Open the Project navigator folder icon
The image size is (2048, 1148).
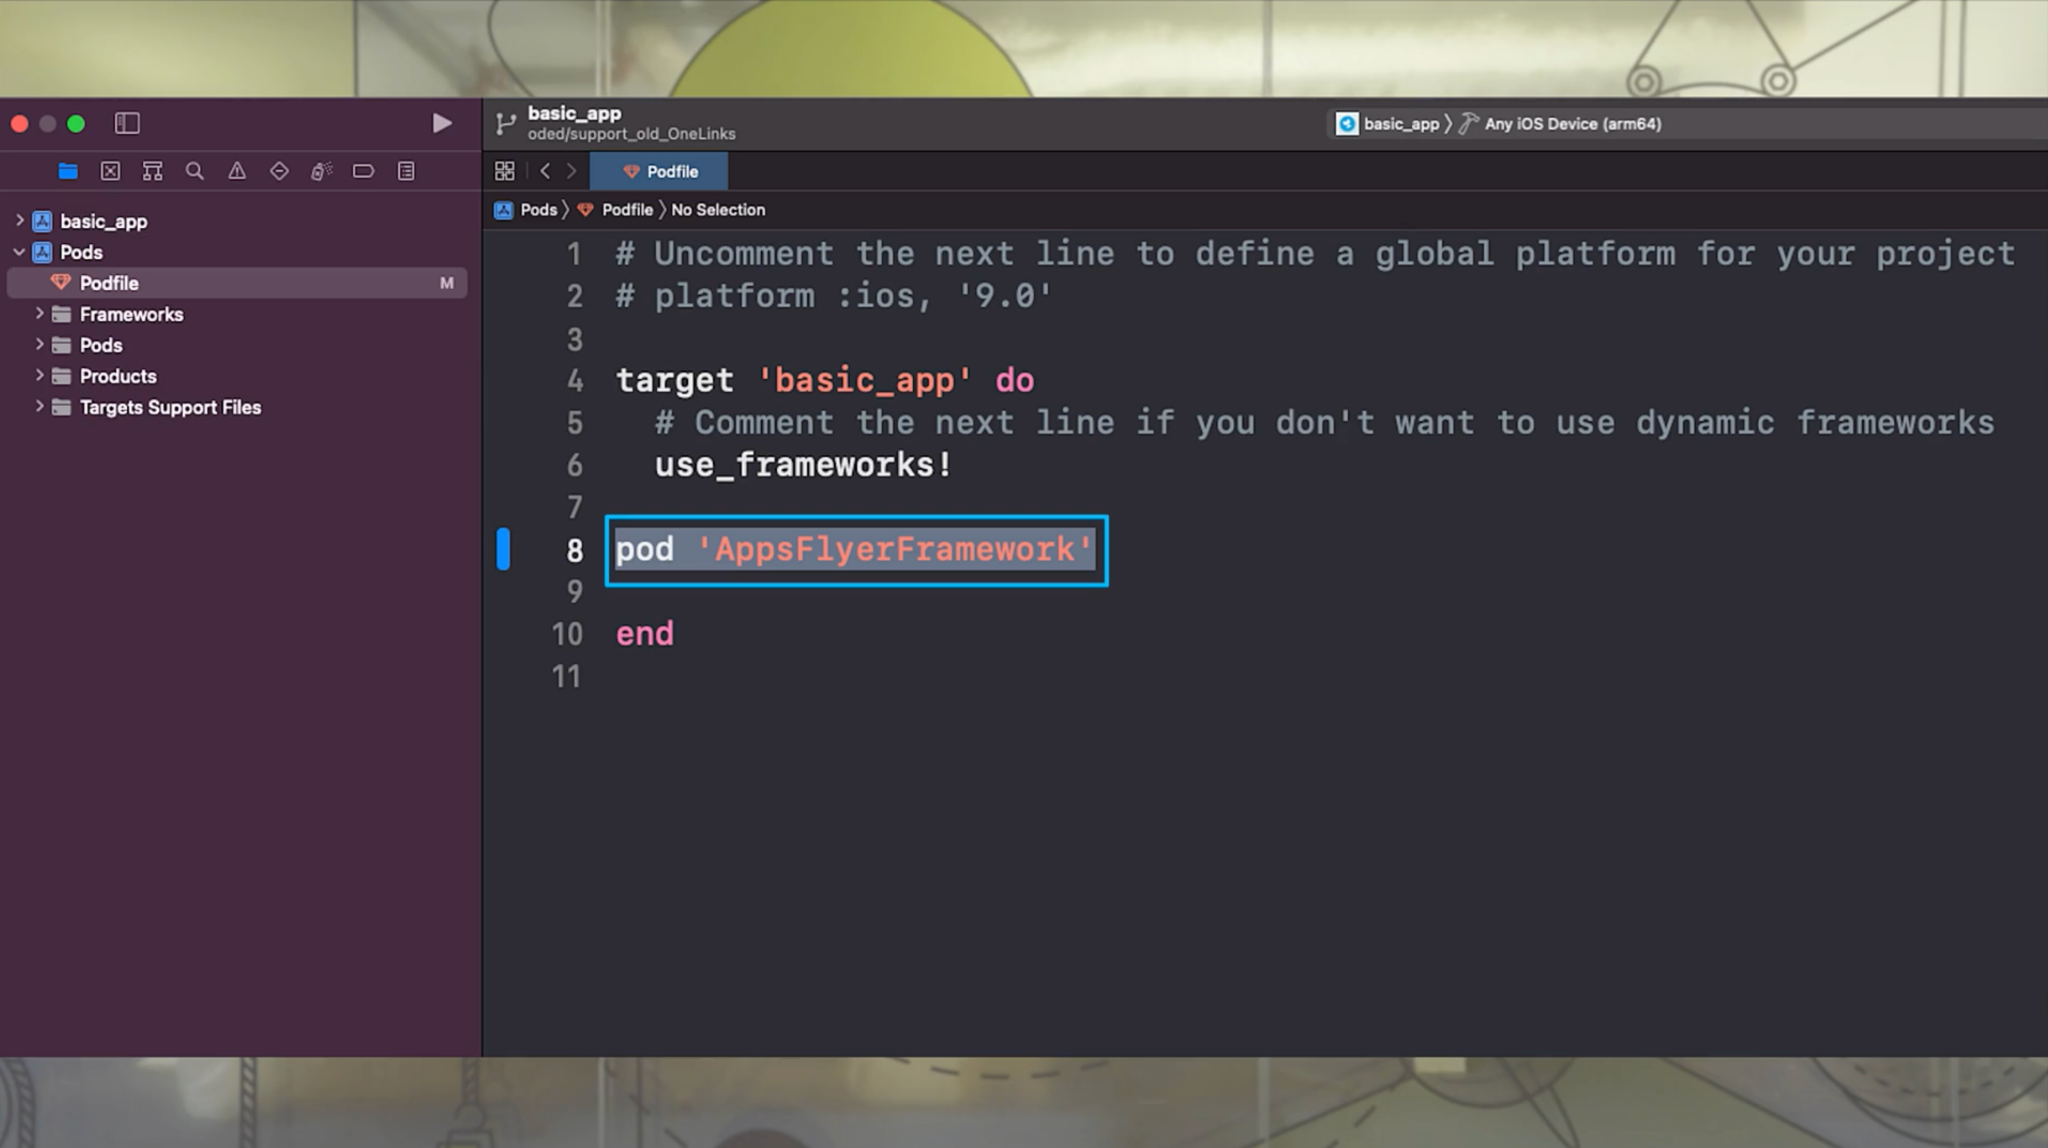tap(68, 171)
